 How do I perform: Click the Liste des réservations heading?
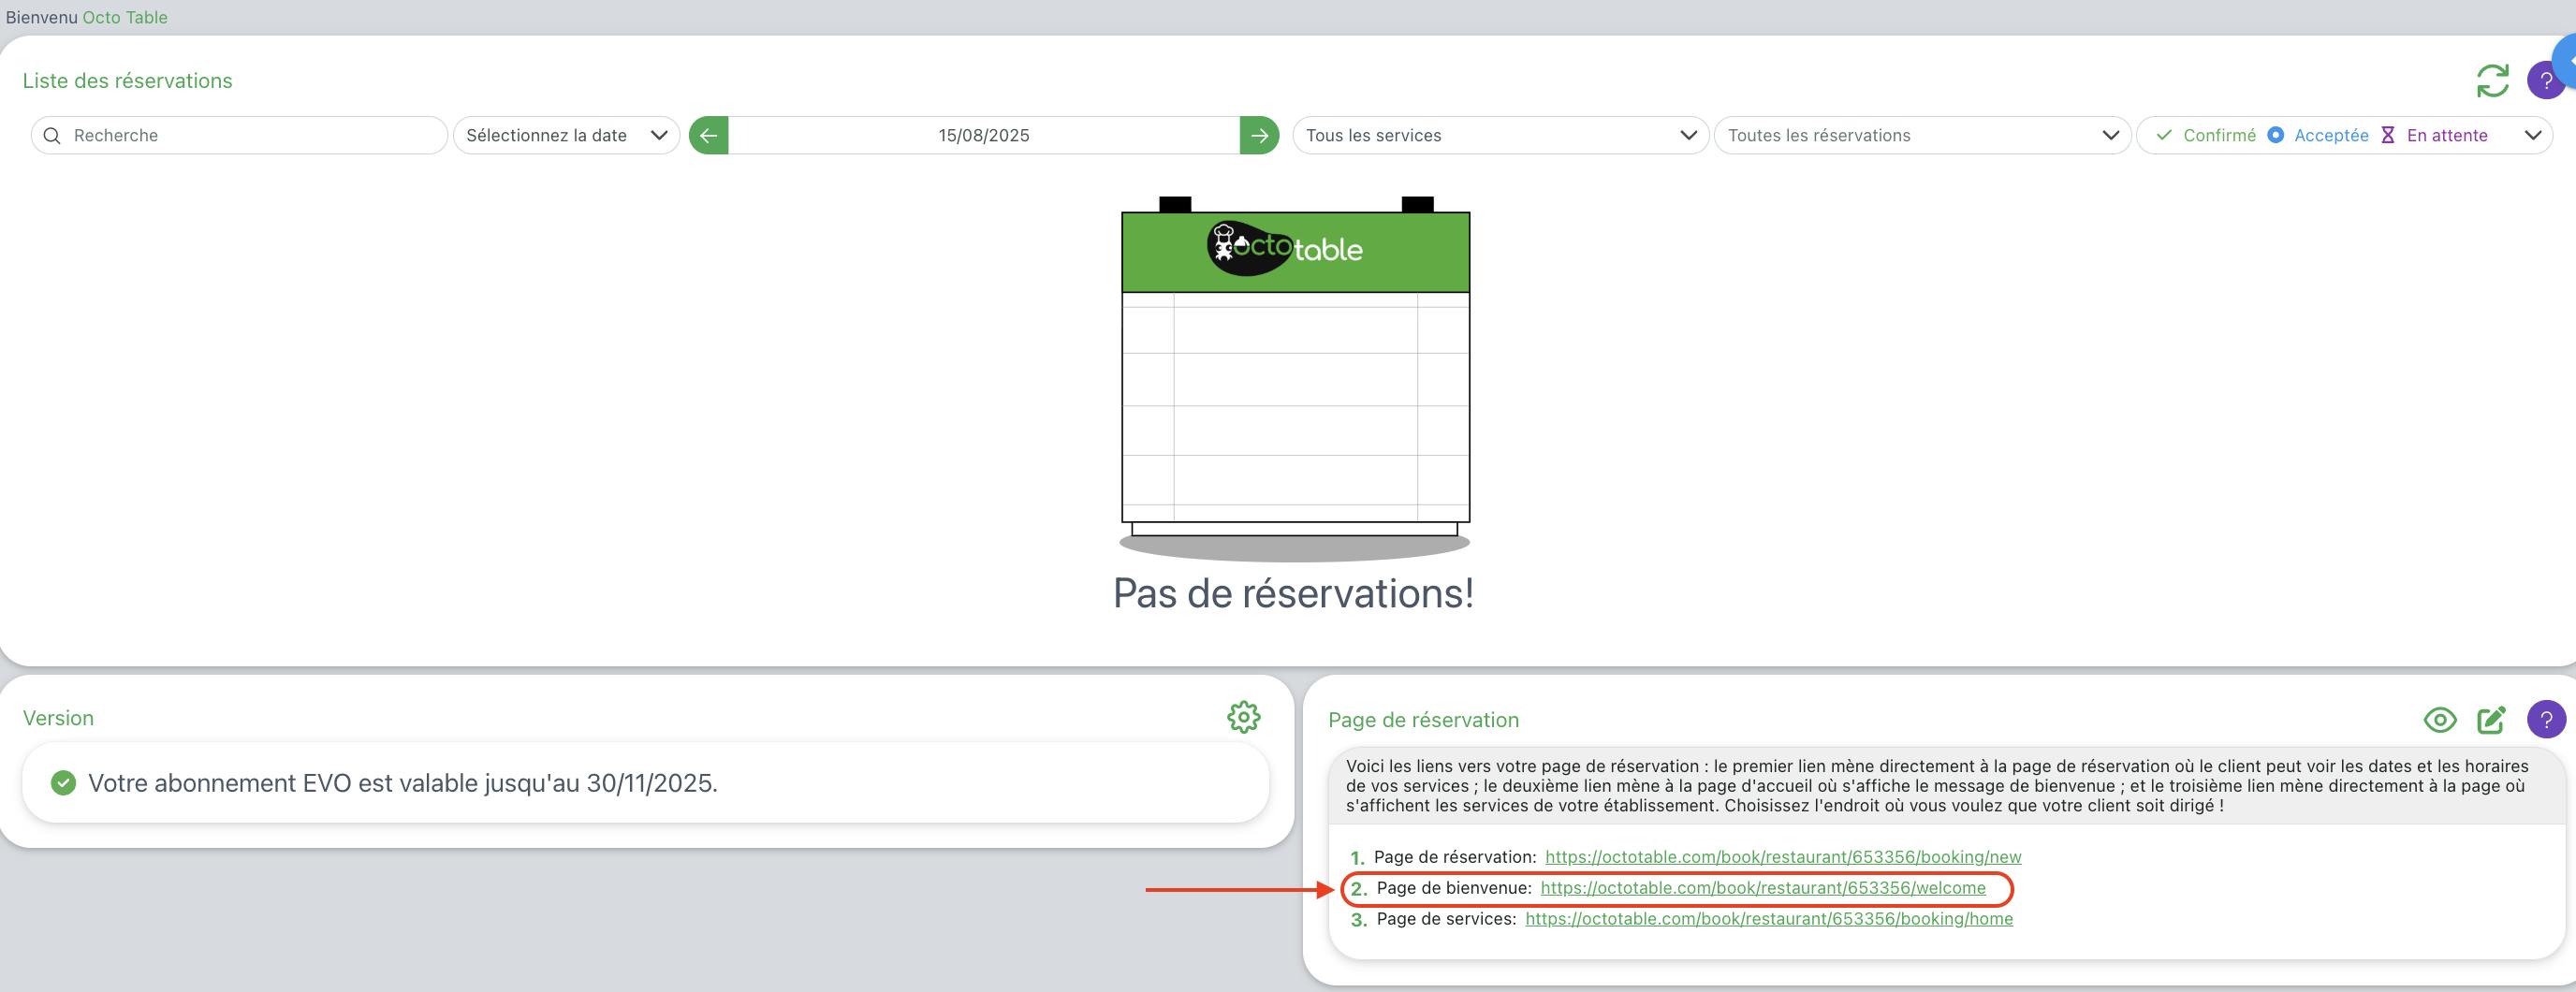click(x=127, y=81)
